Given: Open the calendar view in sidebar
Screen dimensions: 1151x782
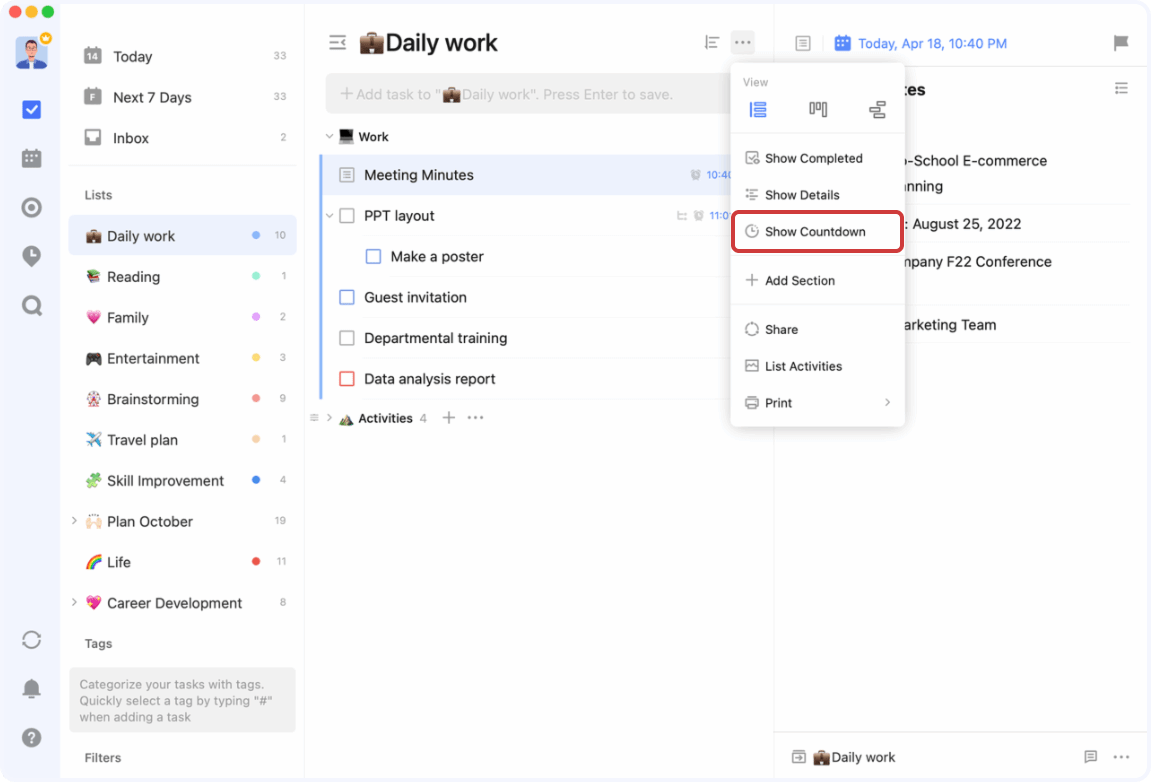Looking at the screenshot, I should [x=31, y=158].
